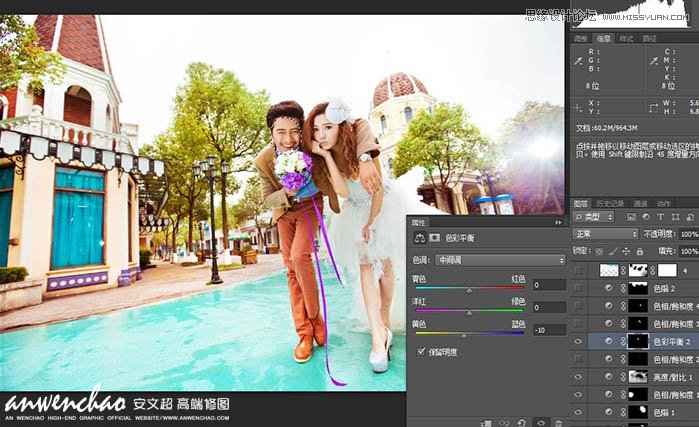Select the 色阶 2 layer
The height and width of the screenshot is (427, 699).
point(666,288)
